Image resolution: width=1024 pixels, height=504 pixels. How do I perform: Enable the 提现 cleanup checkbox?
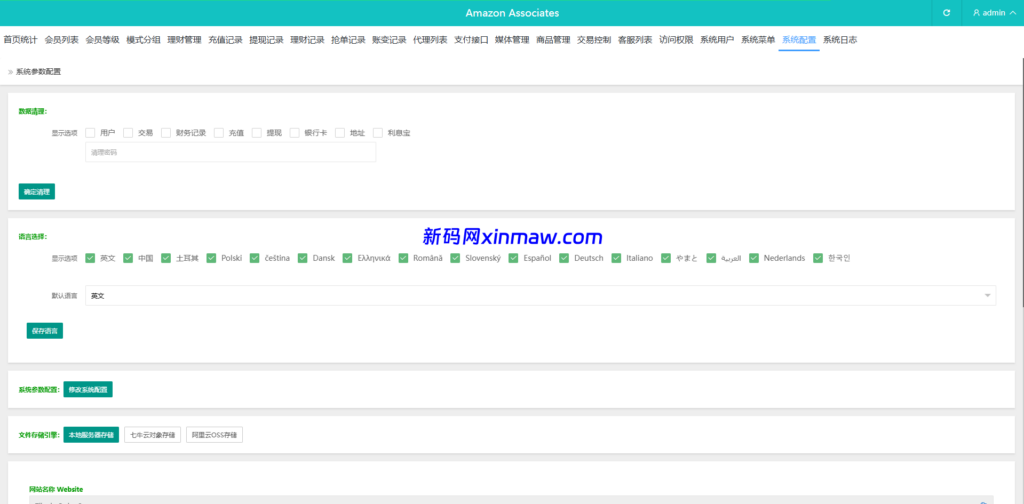[x=257, y=133]
